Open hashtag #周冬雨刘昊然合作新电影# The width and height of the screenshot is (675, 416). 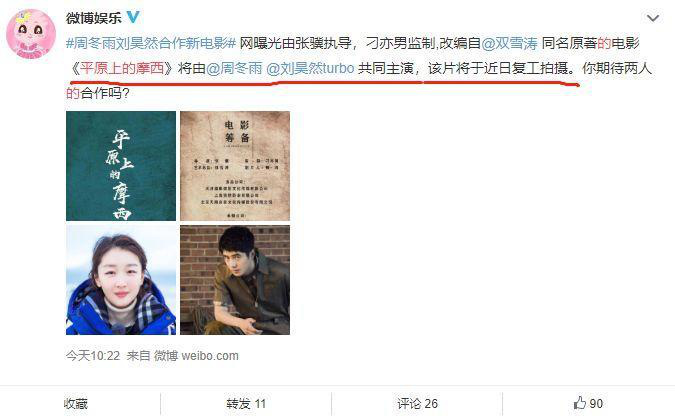tap(151, 43)
